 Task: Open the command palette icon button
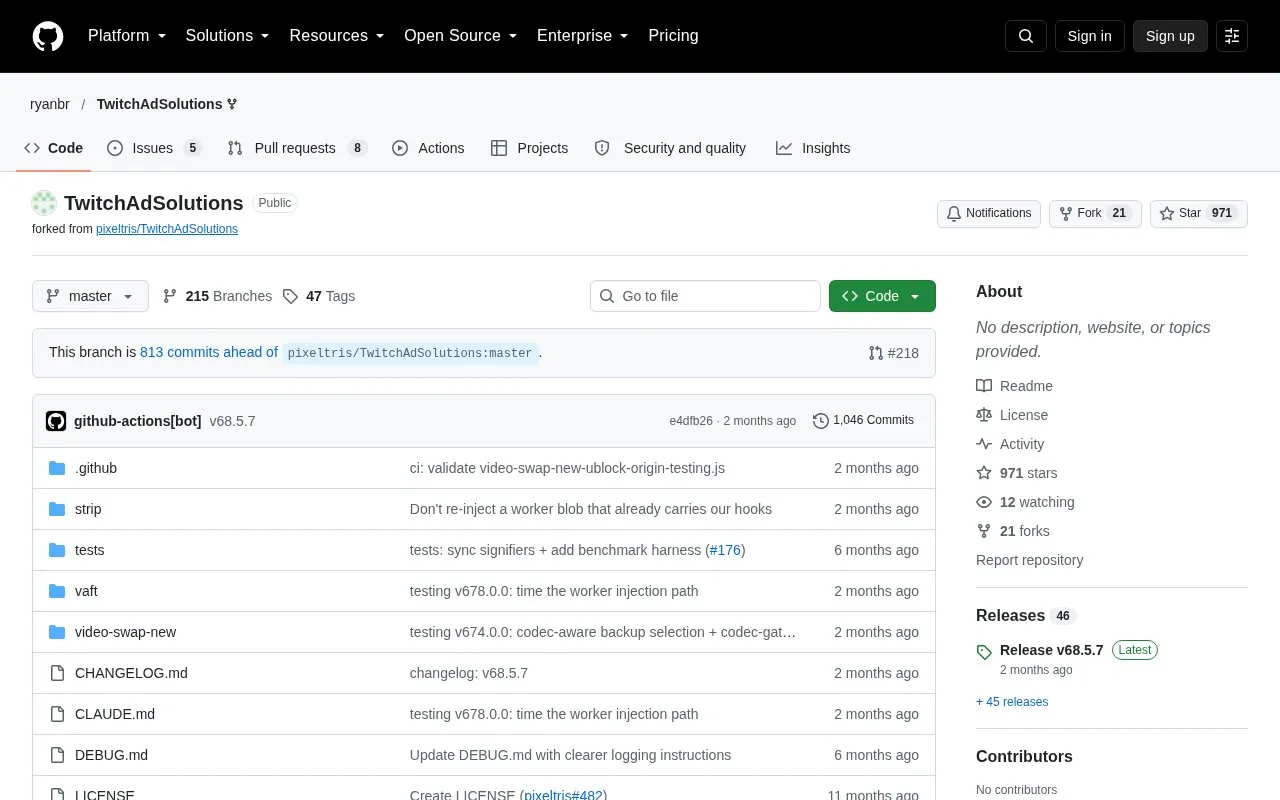pos(1232,36)
